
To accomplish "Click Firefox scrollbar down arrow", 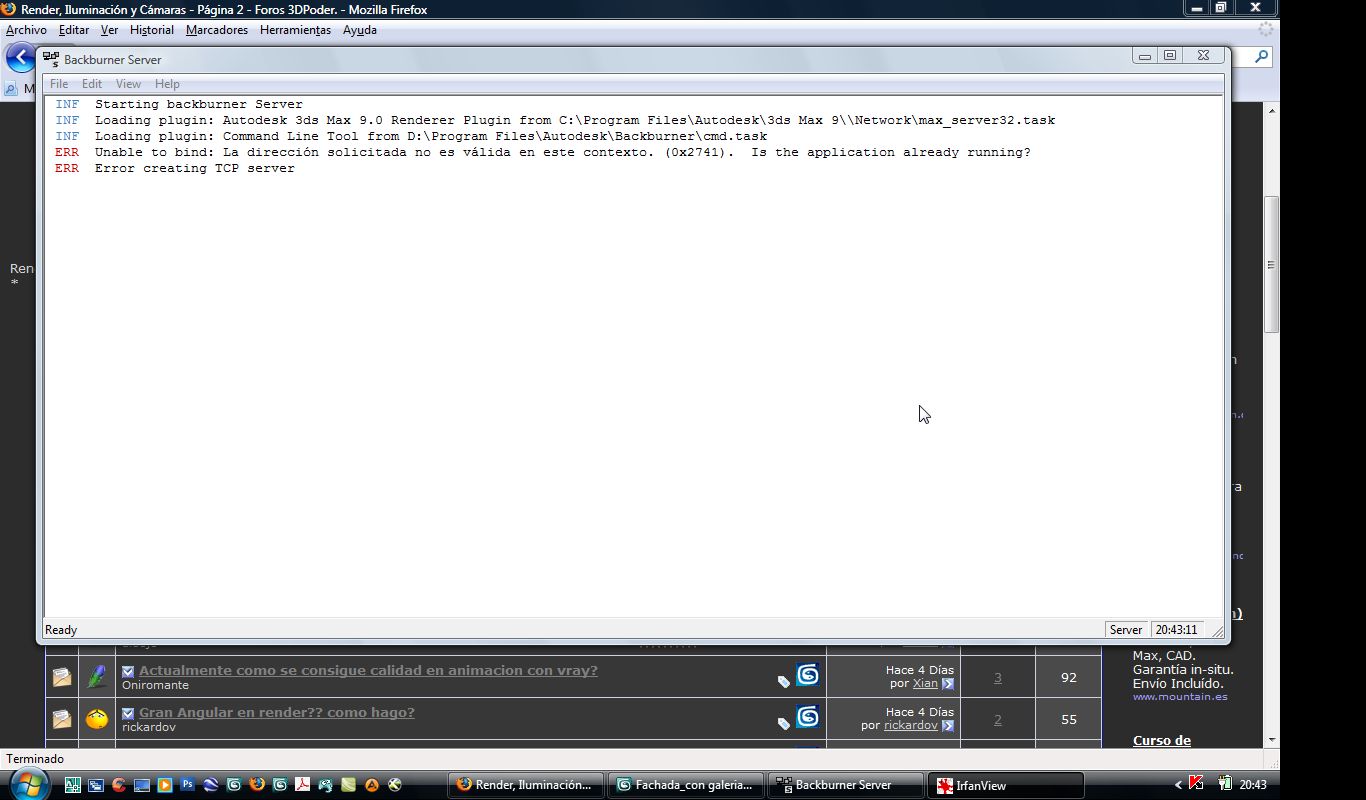I will pyautogui.click(x=1272, y=740).
